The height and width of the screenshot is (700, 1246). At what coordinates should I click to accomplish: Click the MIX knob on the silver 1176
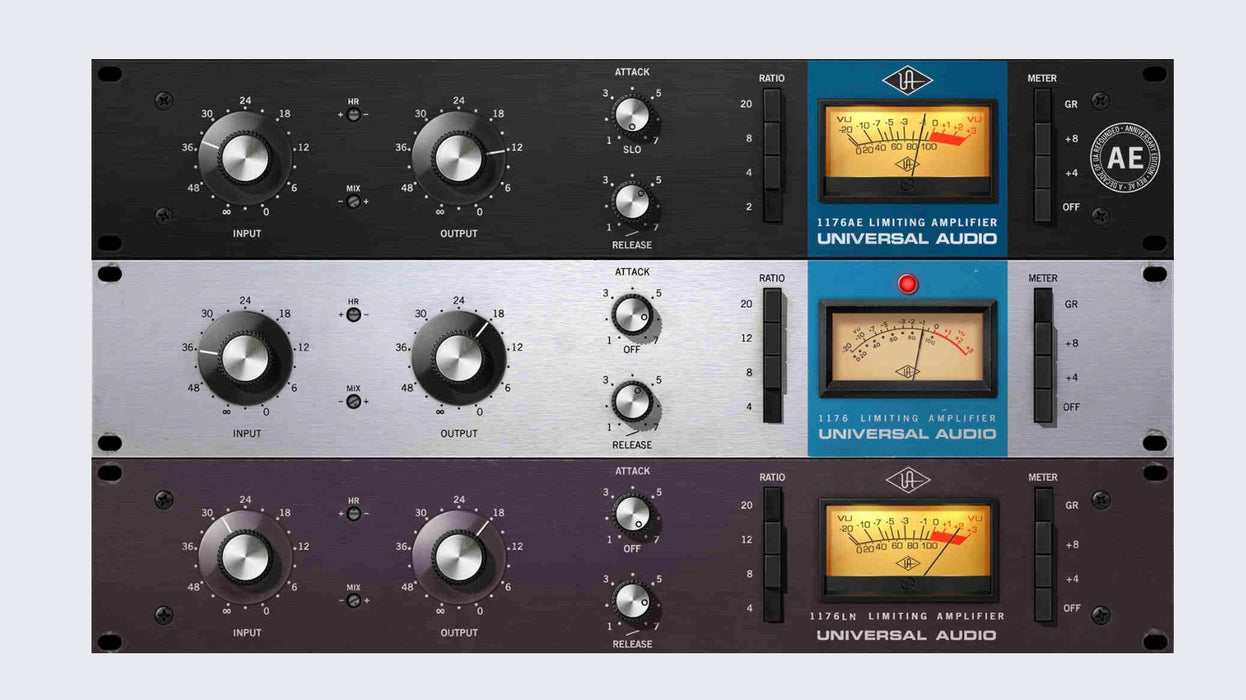353,401
